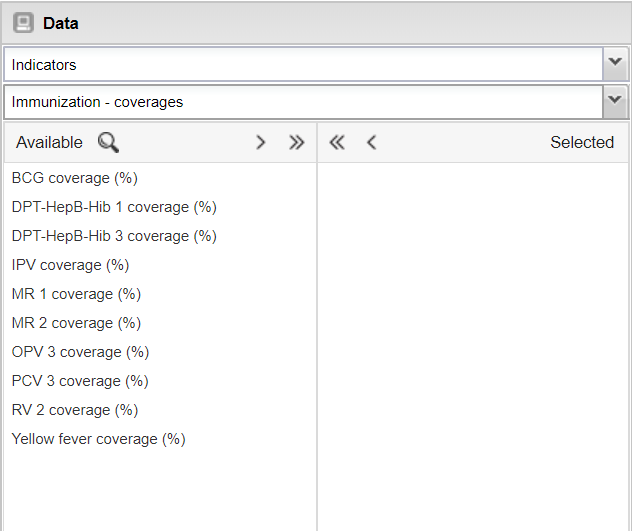Choose MR 2 coverage (%) indicator

[76, 323]
